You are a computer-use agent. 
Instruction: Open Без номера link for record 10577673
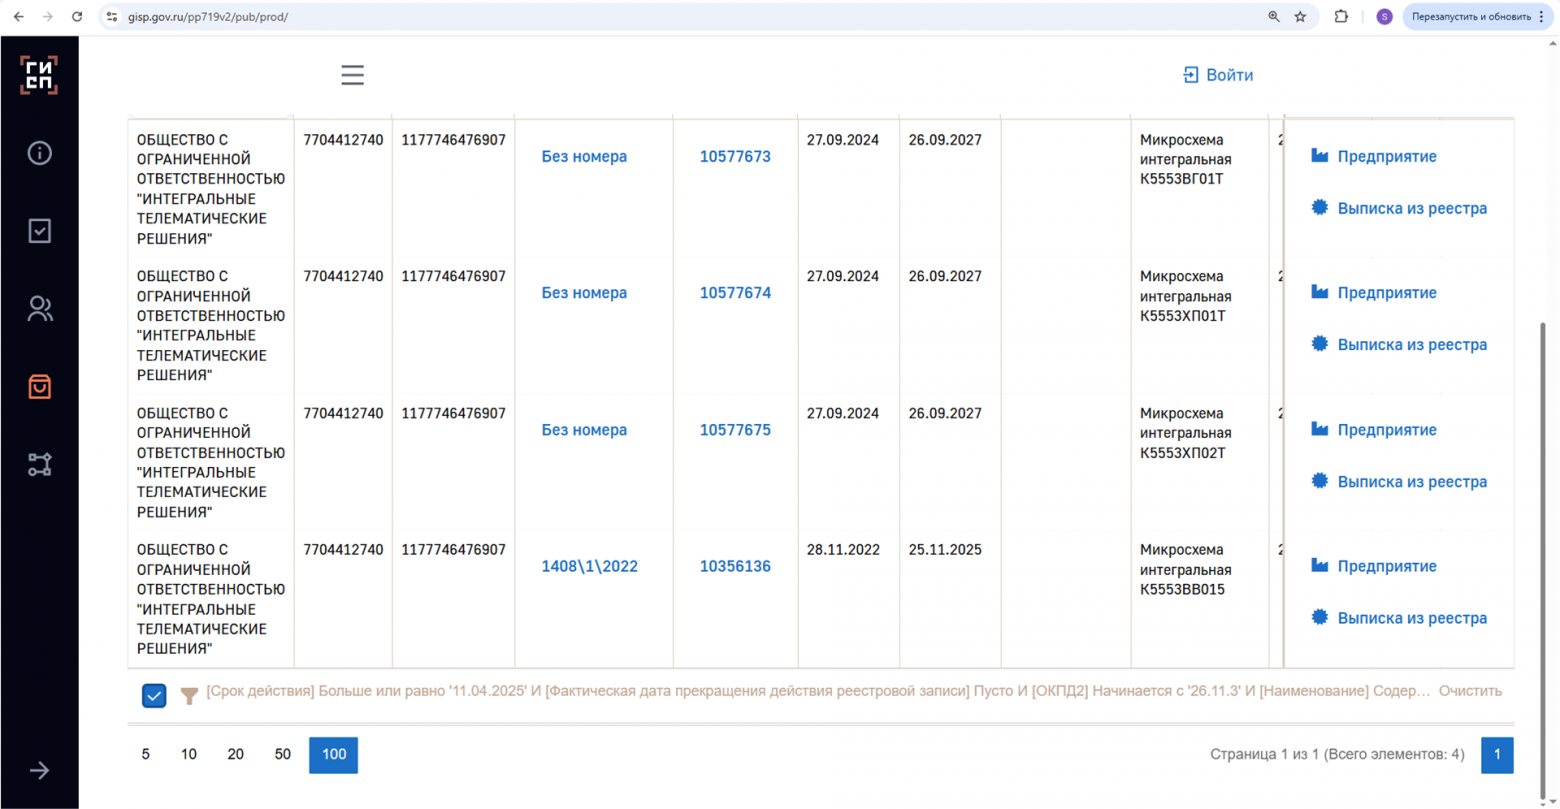[x=584, y=157]
